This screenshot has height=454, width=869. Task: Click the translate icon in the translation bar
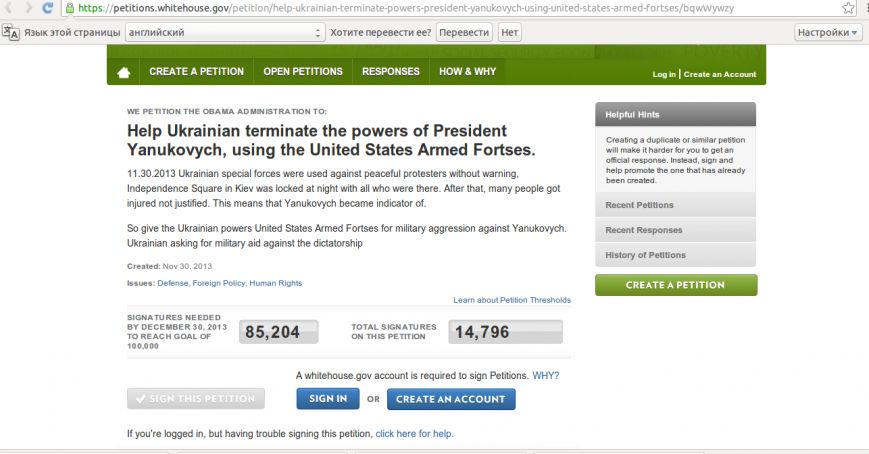pyautogui.click(x=10, y=32)
